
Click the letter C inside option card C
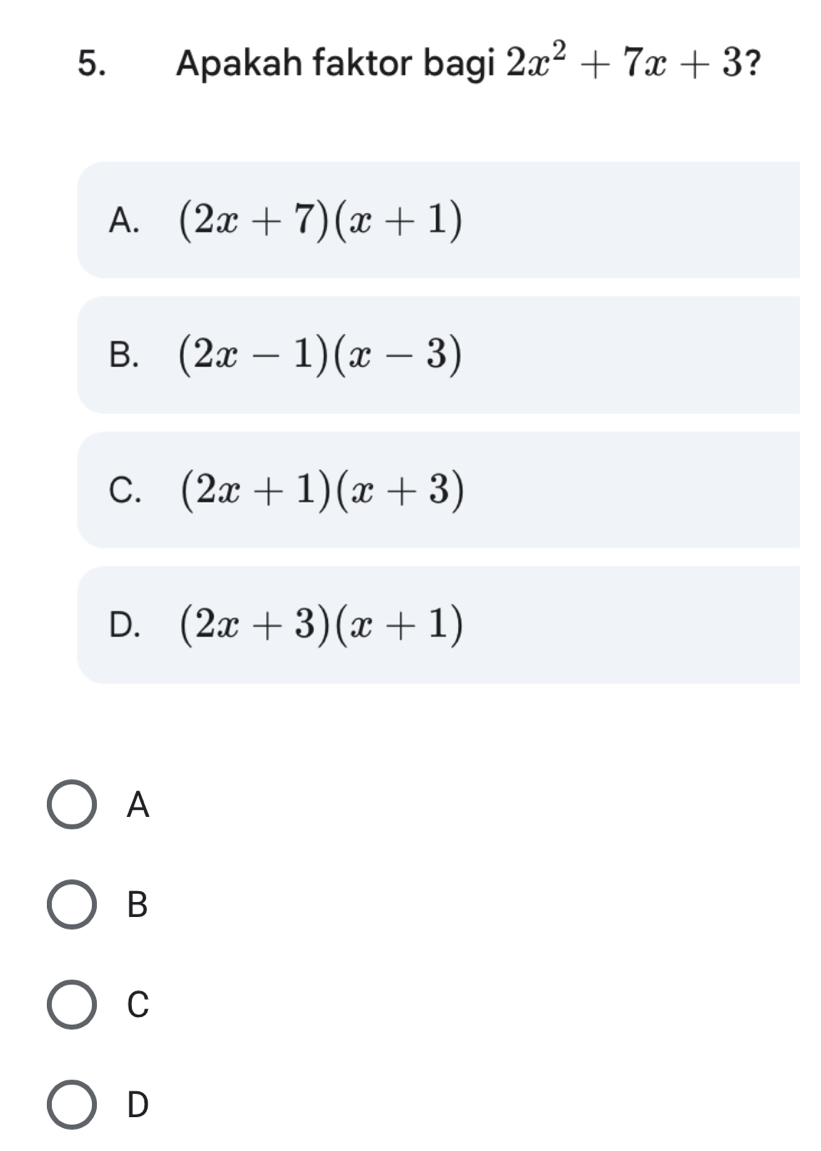[122, 490]
